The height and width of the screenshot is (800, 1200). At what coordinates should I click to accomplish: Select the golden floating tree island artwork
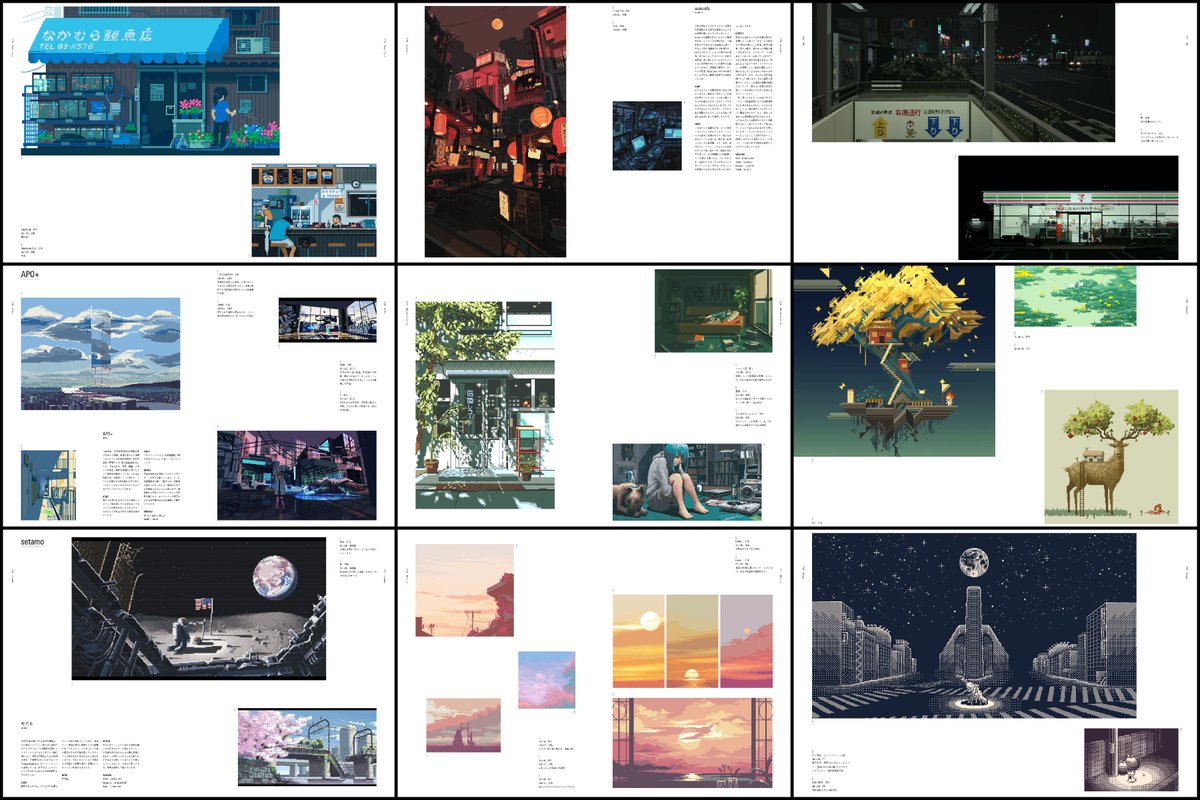pyautogui.click(x=895, y=361)
